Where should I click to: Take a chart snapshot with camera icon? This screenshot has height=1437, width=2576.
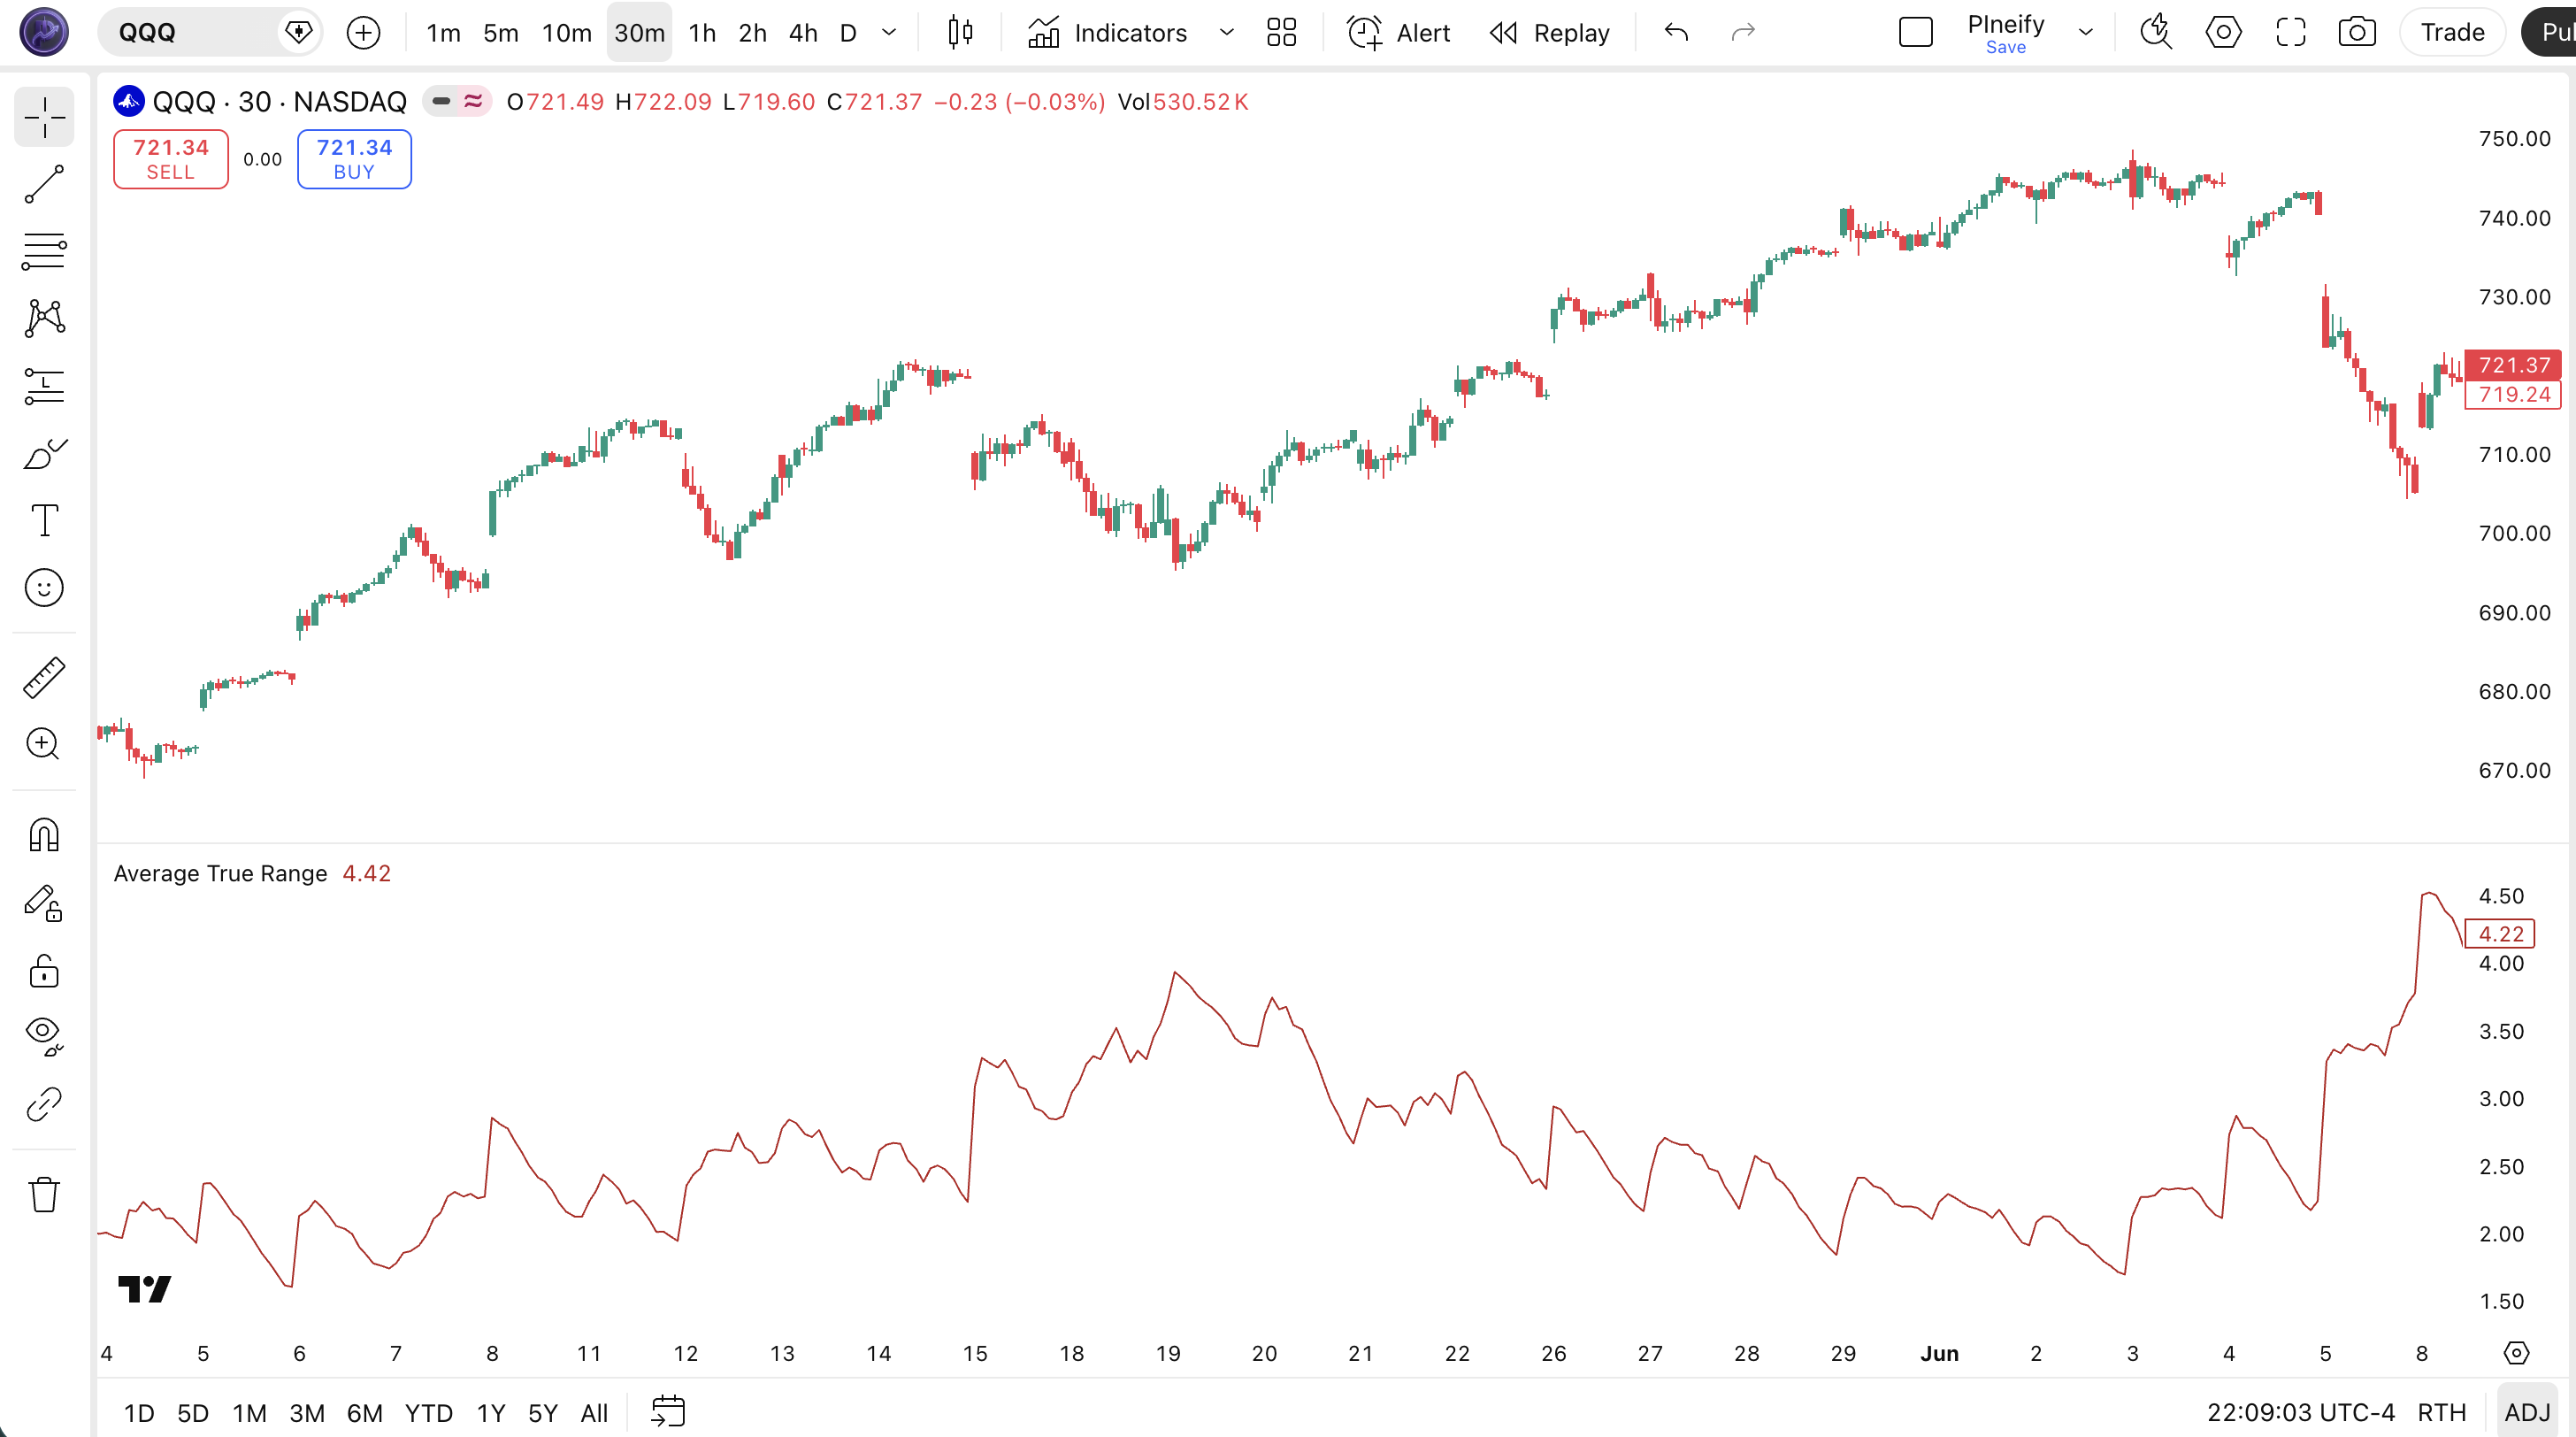coord(2357,33)
